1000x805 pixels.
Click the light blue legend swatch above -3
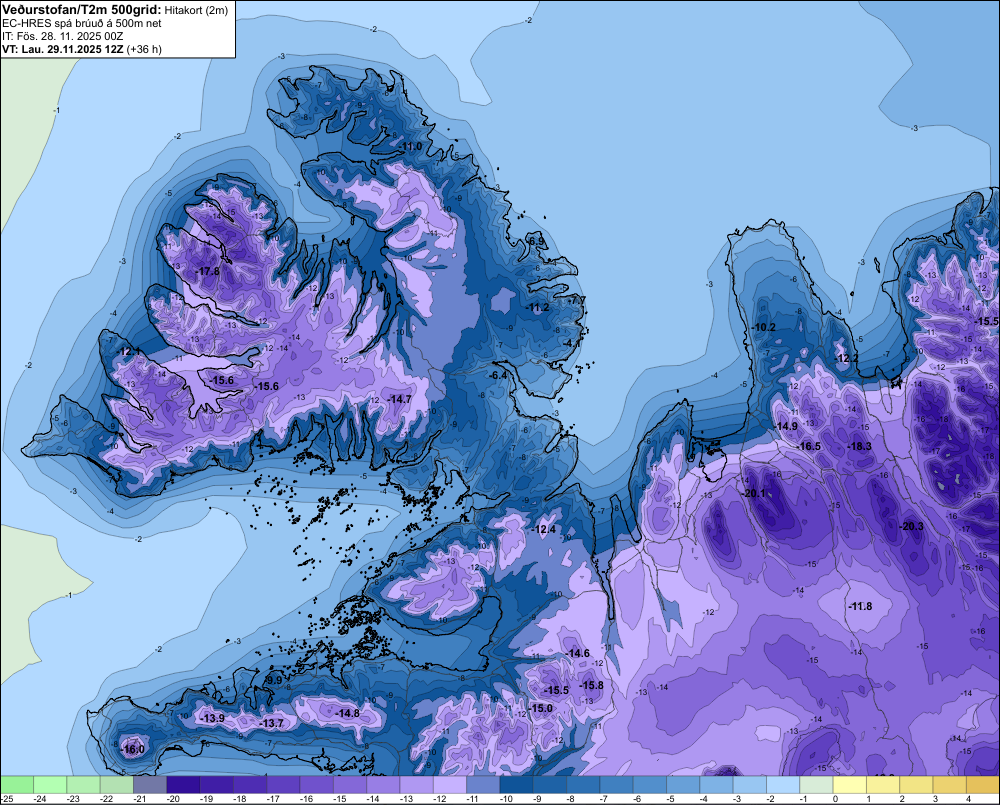pyautogui.click(x=750, y=784)
